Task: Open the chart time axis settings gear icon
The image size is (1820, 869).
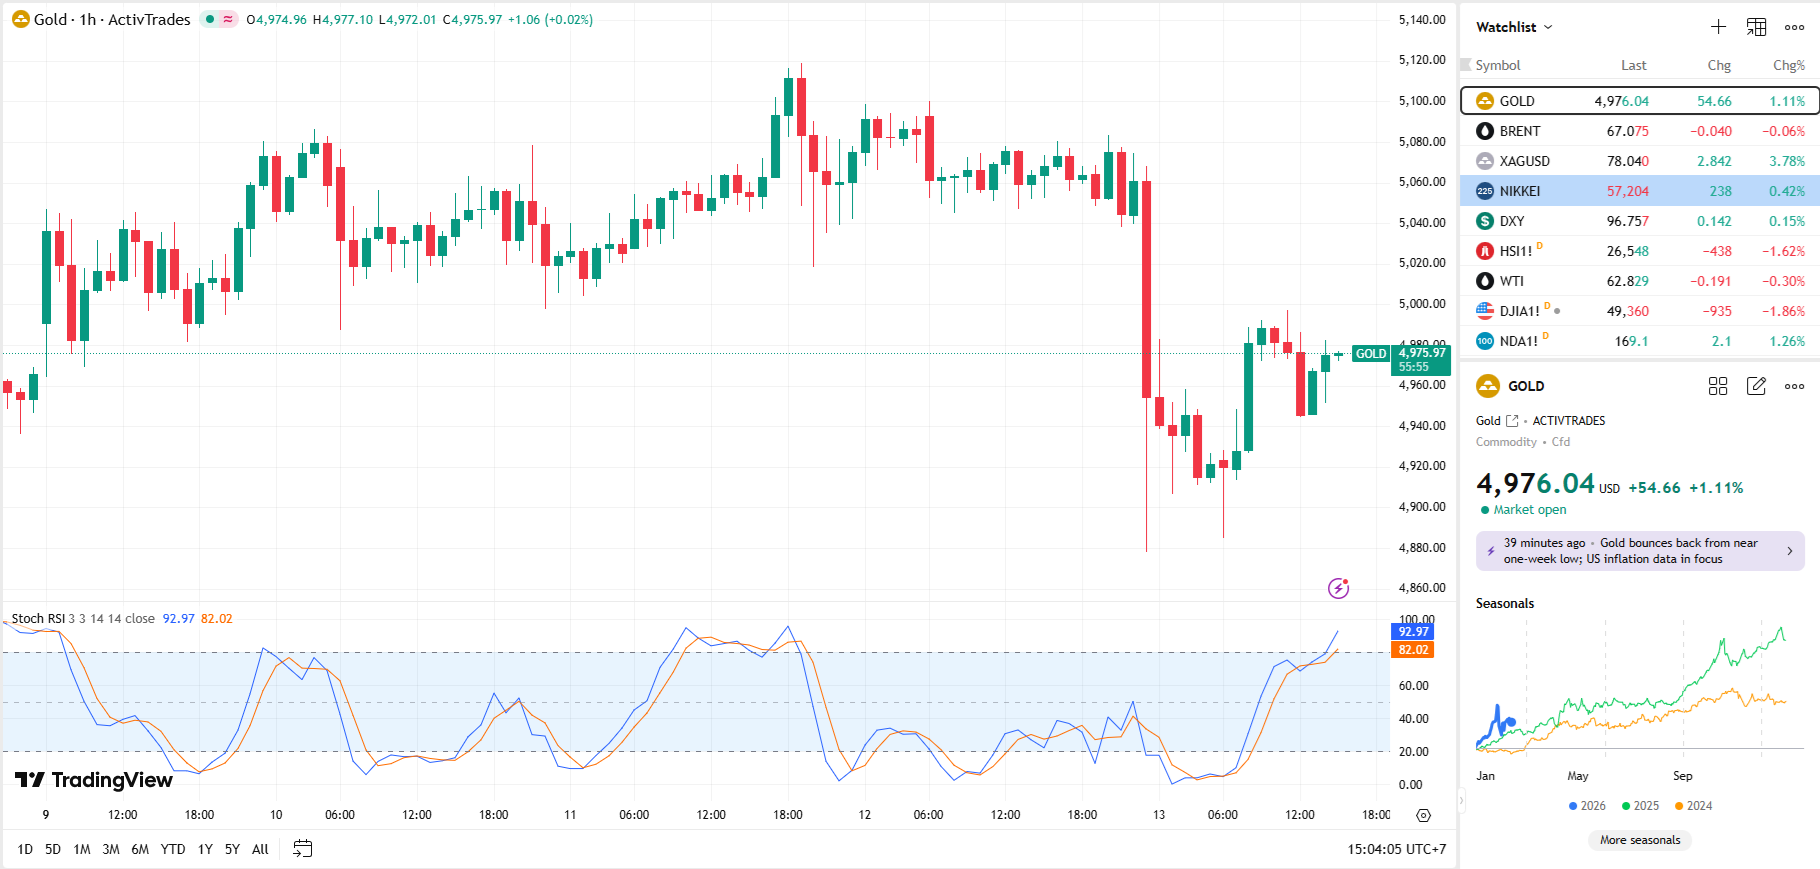Action: click(x=1423, y=815)
